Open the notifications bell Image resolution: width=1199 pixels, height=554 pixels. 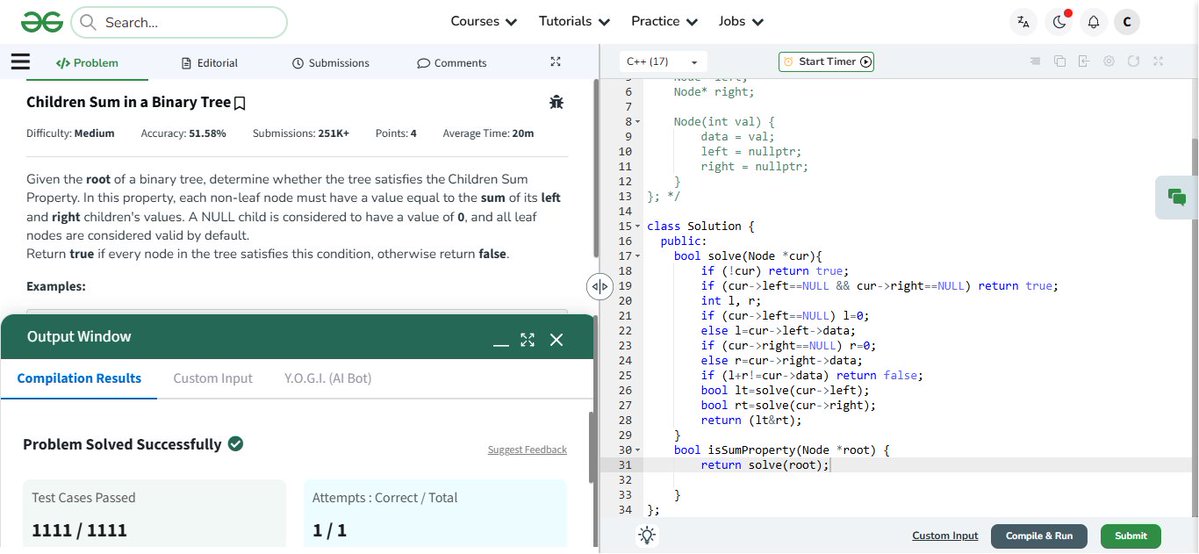tap(1093, 22)
